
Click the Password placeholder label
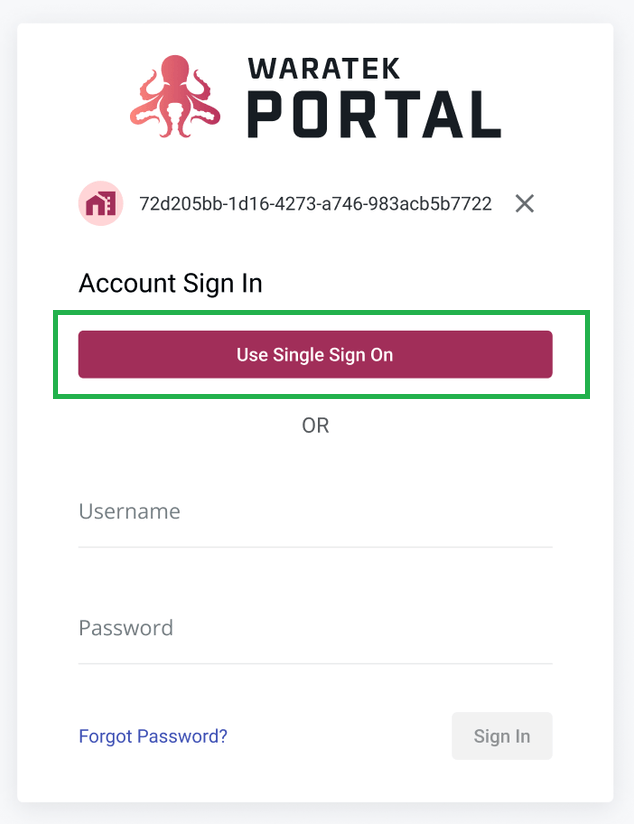pos(126,628)
